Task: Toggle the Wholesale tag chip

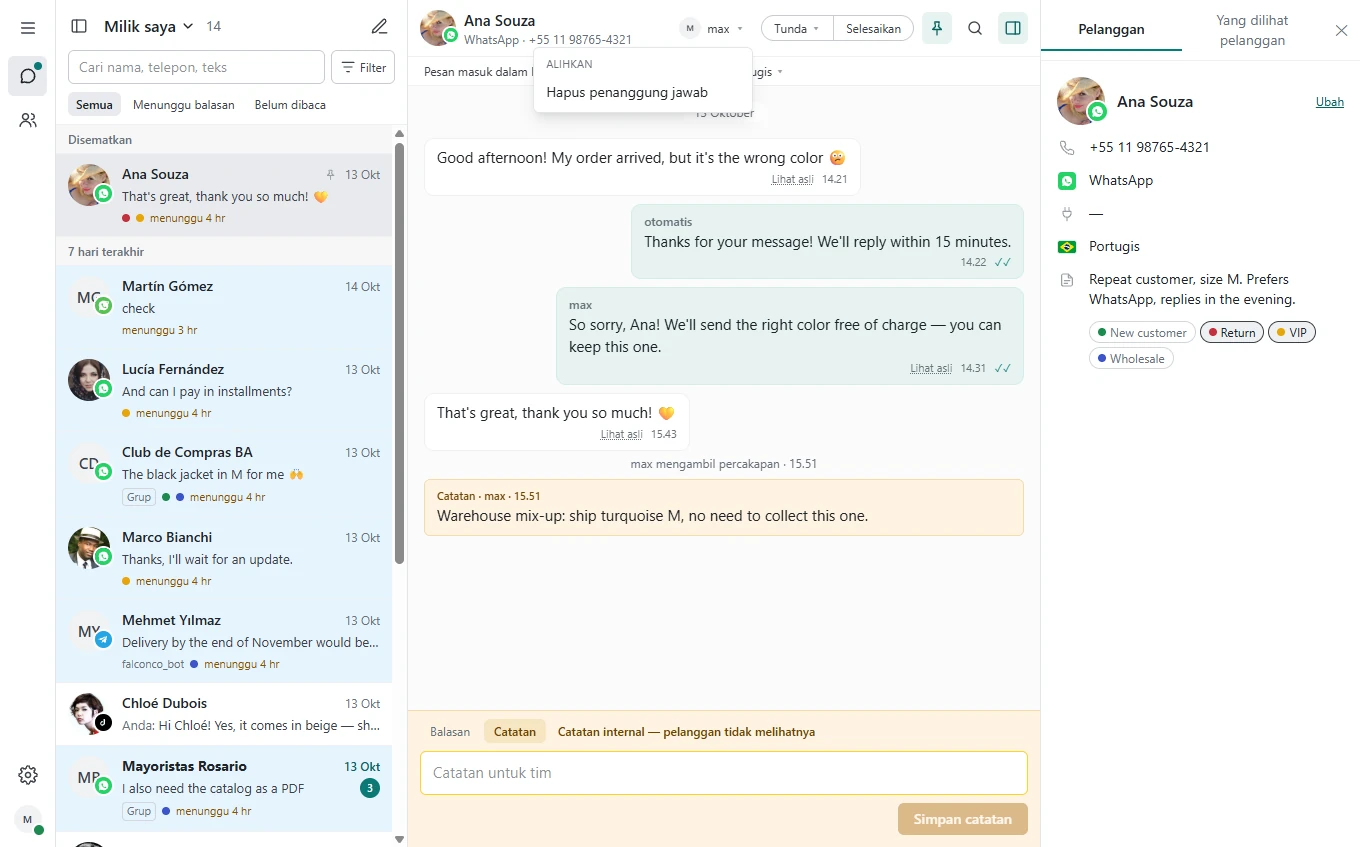Action: (1131, 358)
